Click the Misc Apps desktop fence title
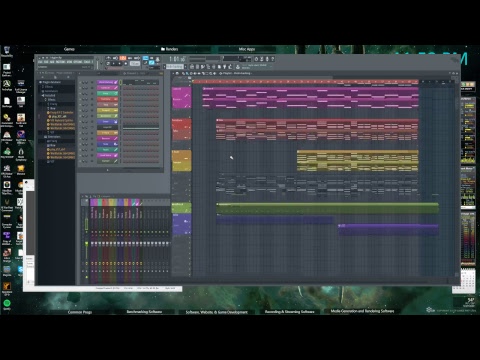480x360 pixels. point(247,49)
